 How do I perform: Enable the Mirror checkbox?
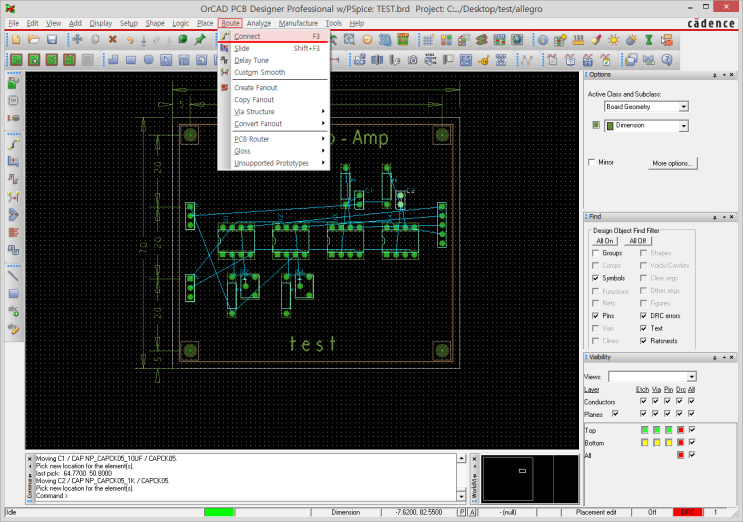(x=593, y=162)
